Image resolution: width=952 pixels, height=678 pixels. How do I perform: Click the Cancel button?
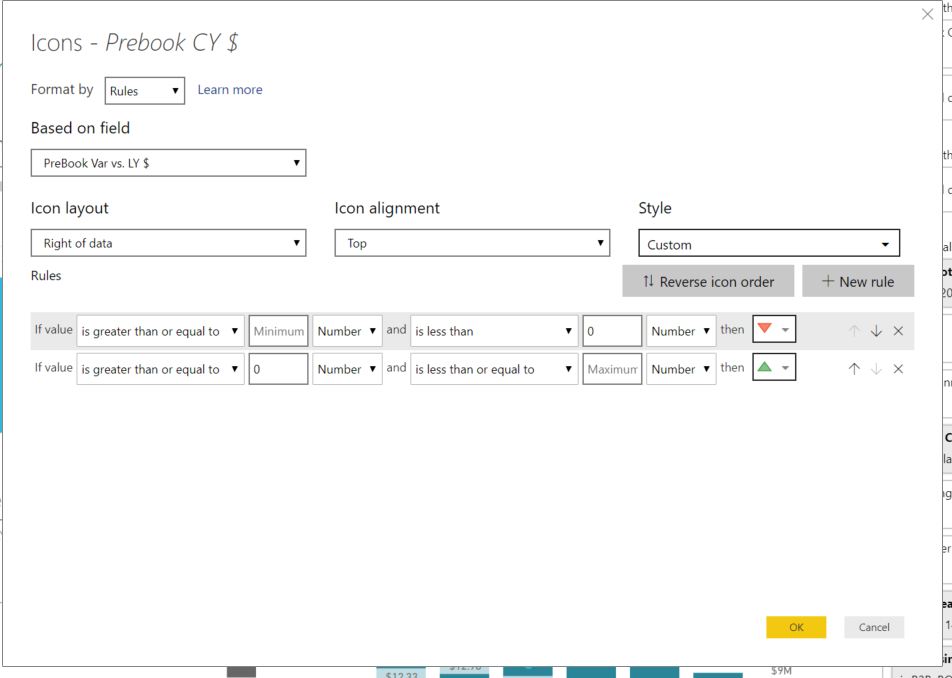(x=874, y=627)
